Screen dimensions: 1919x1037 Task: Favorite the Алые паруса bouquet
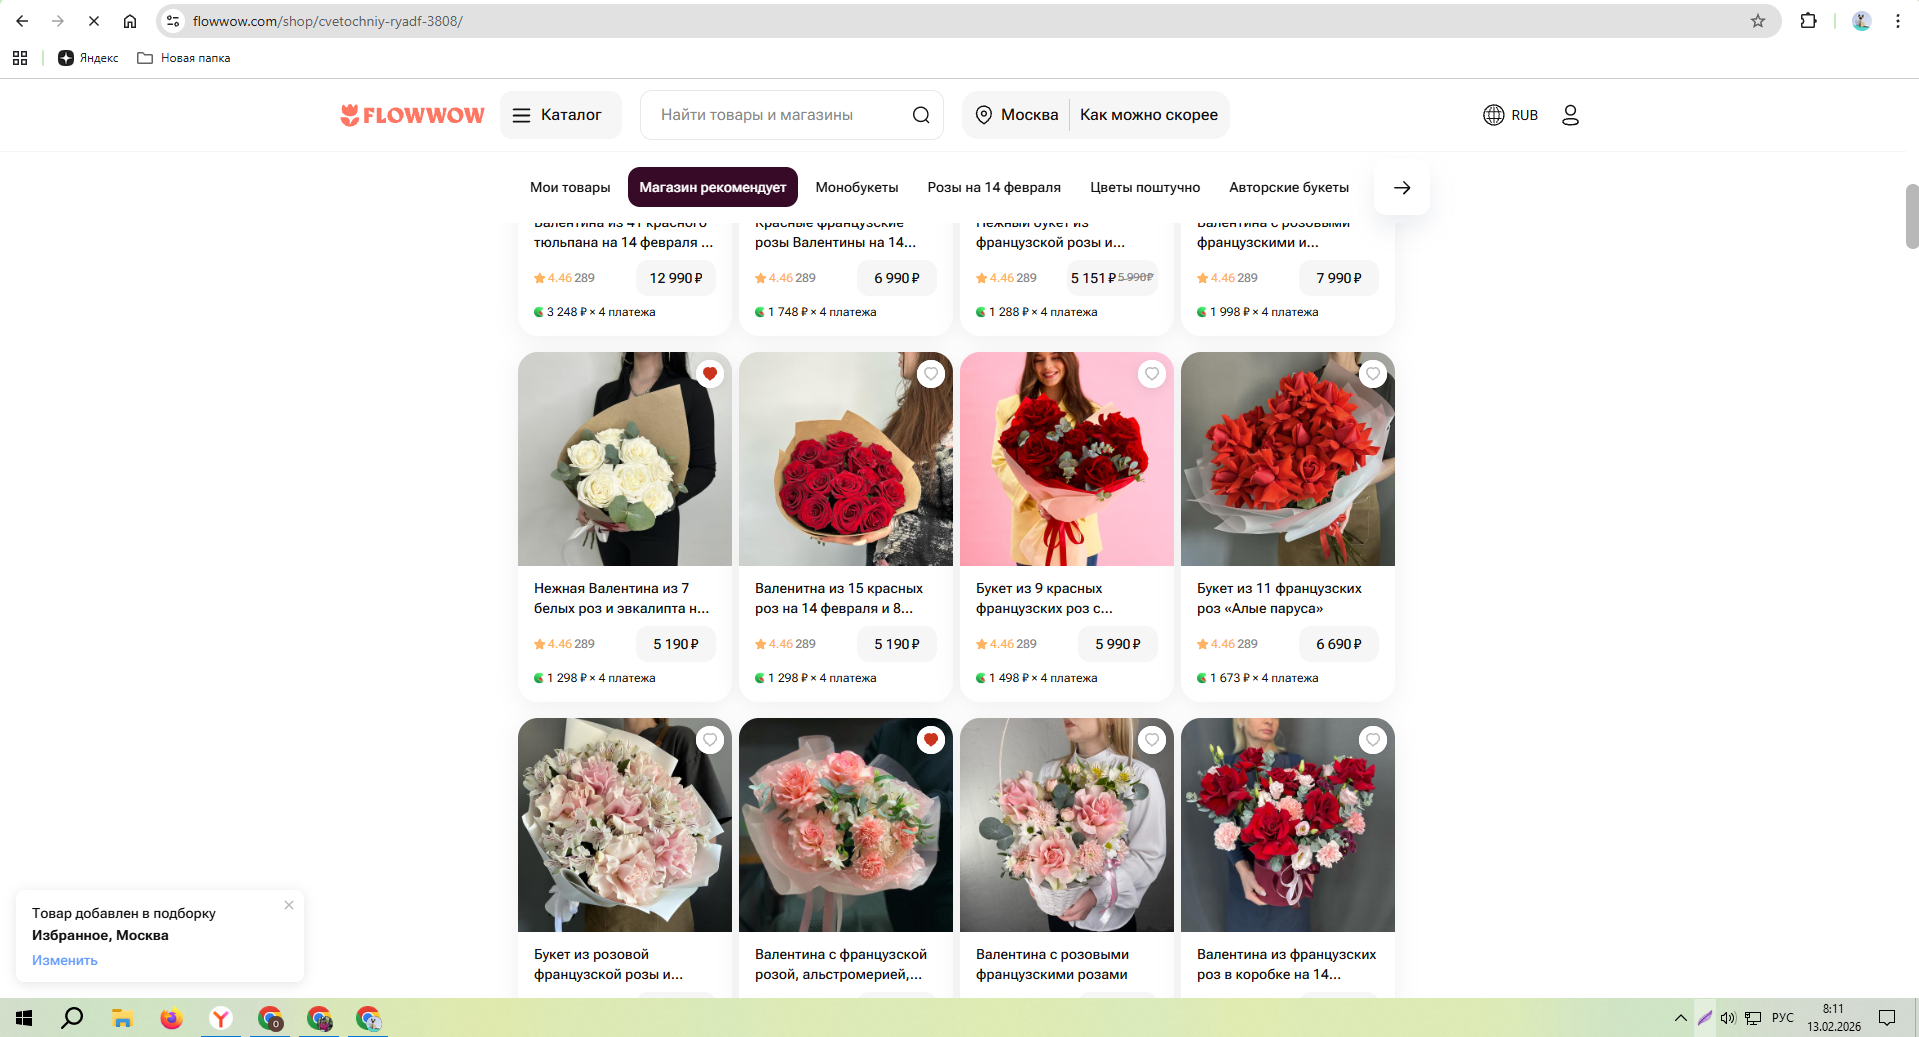point(1373,374)
